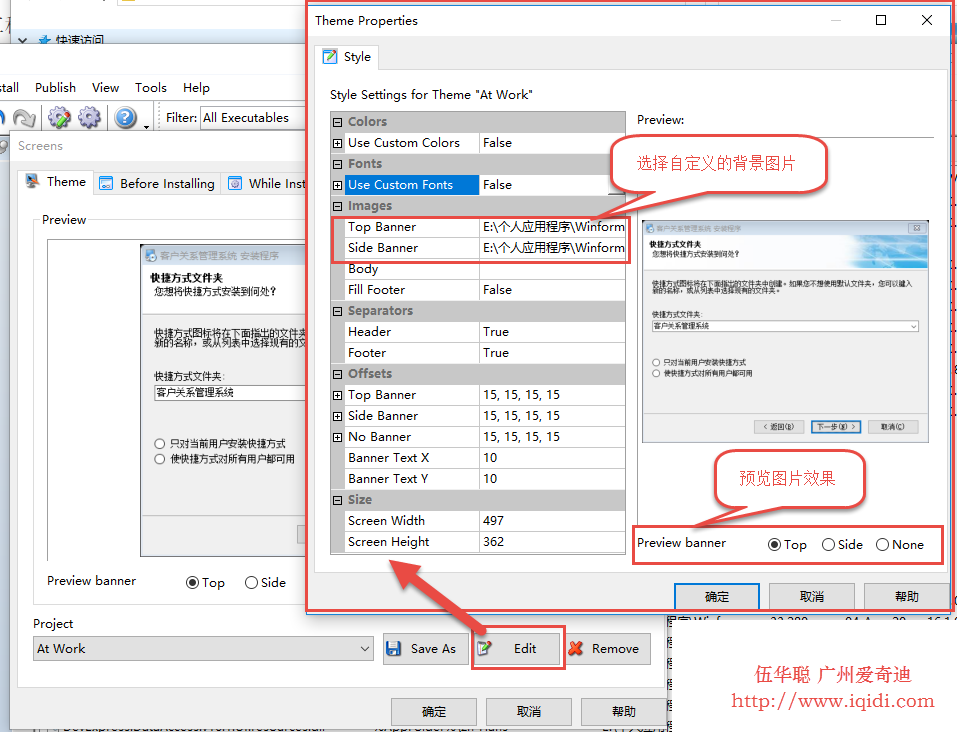This screenshot has width=957, height=732.
Task: Click 帮助 in the Screens dialog
Action: pos(624,711)
